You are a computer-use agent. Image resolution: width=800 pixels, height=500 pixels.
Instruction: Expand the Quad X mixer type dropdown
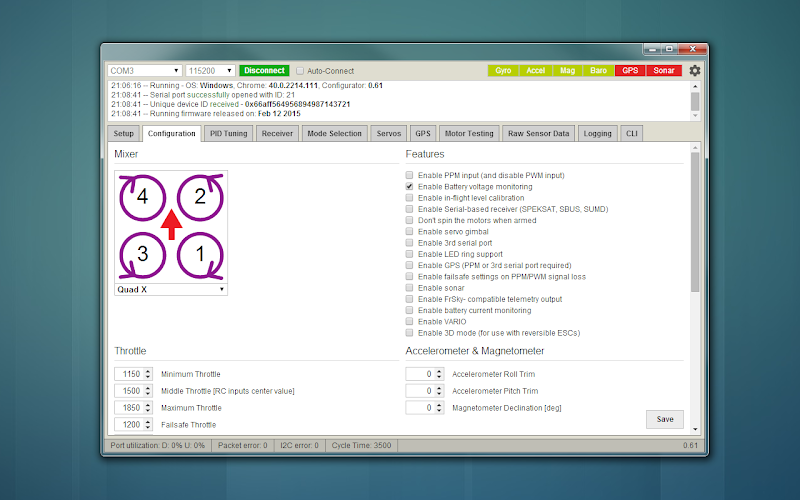point(171,289)
